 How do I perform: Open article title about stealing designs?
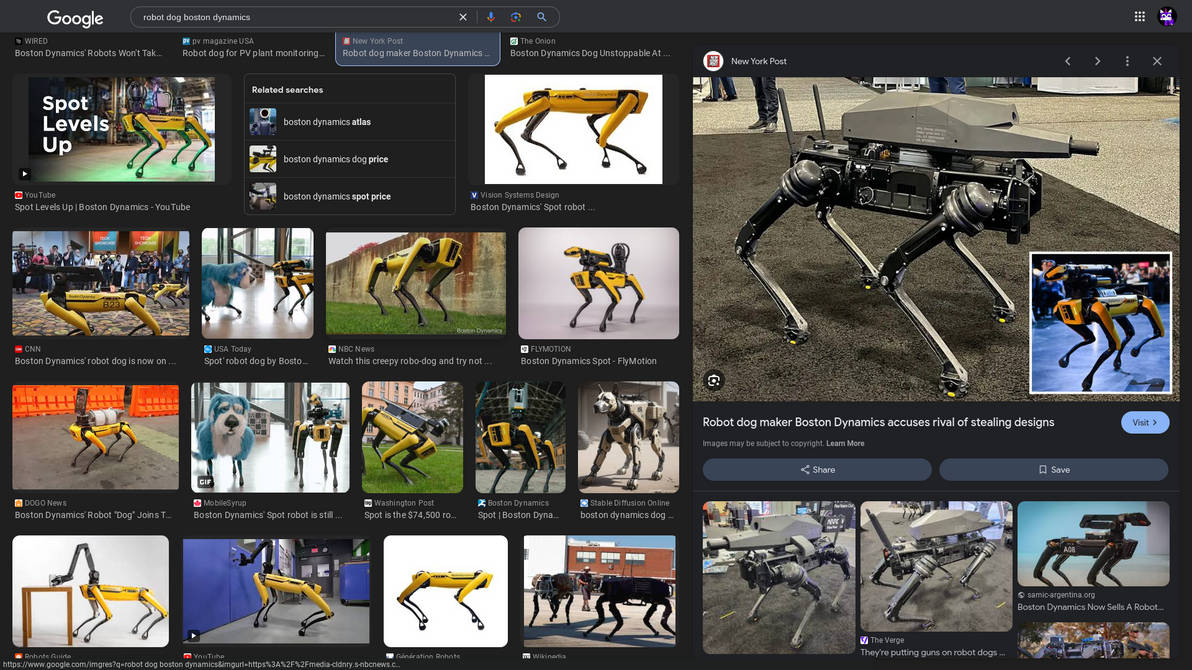click(878, 422)
